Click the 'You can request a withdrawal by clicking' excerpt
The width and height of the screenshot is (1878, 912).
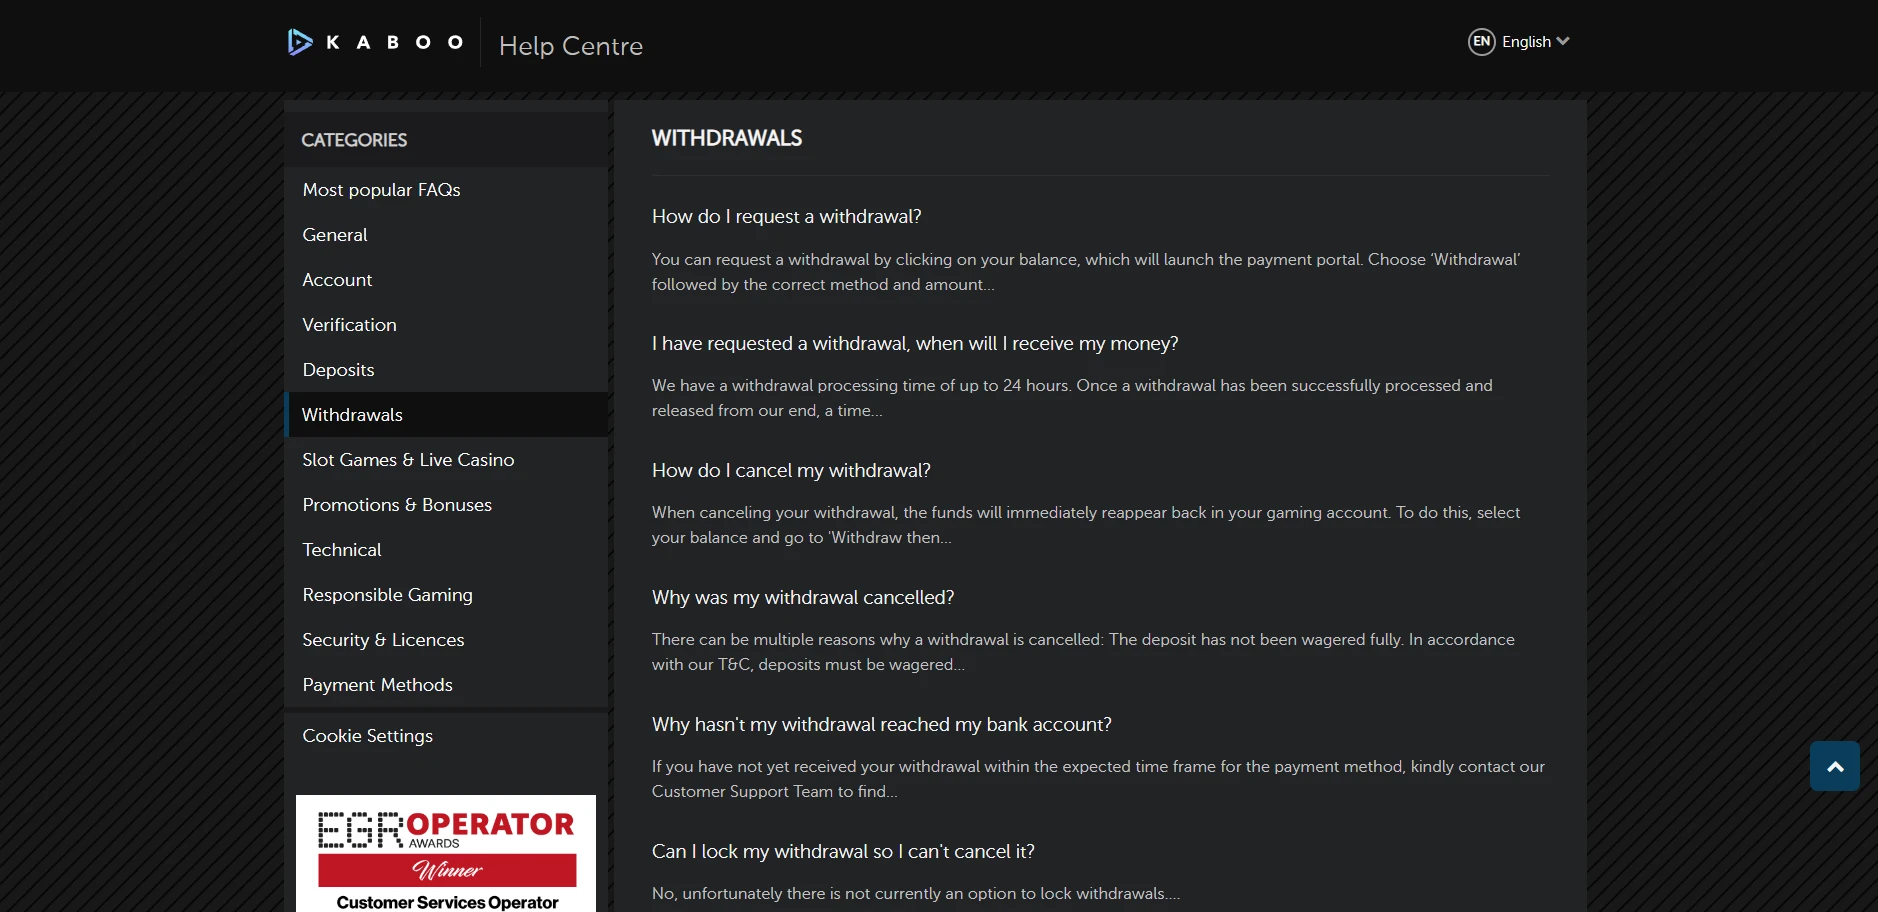(1086, 272)
